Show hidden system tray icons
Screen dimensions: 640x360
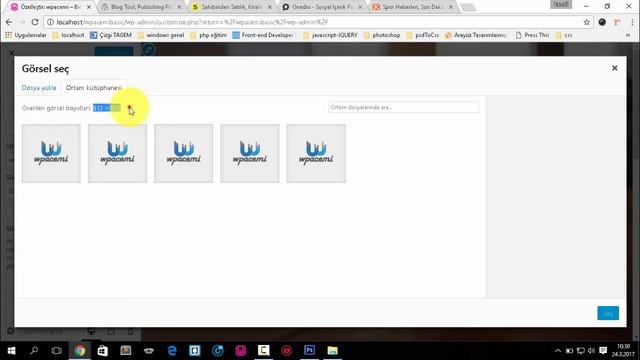click(558, 351)
